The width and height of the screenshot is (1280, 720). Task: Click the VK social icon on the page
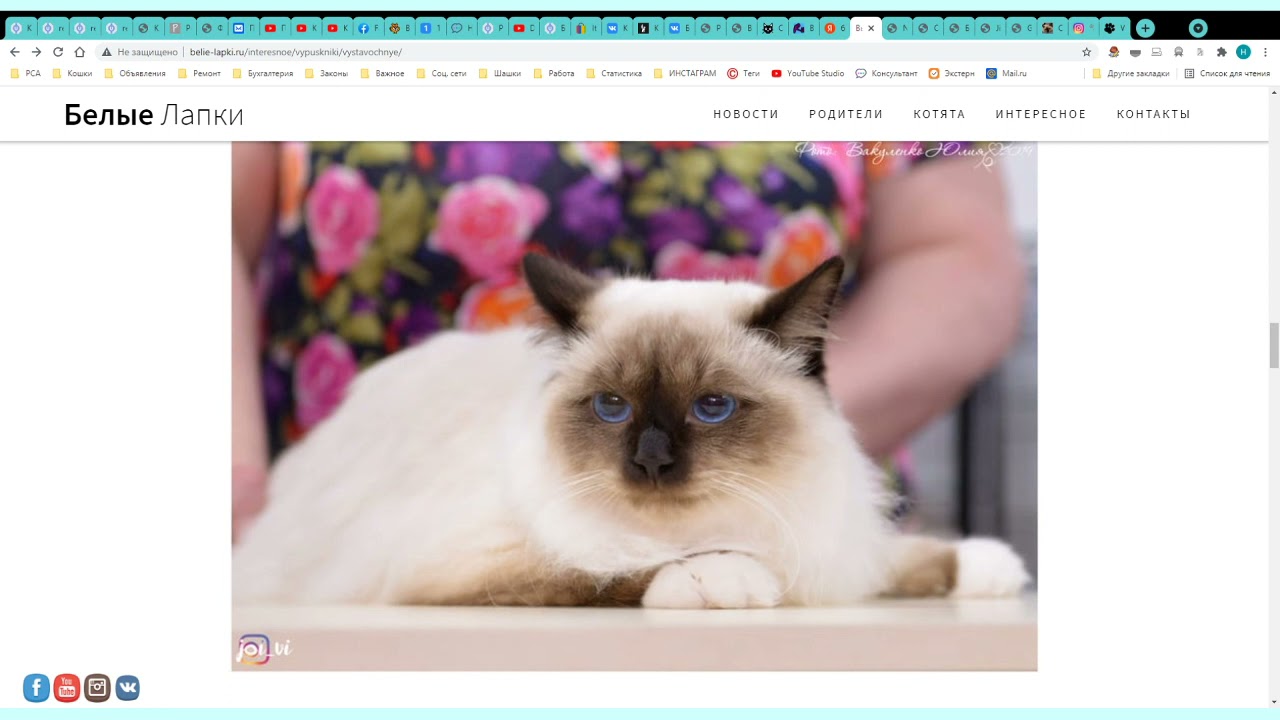[x=127, y=688]
